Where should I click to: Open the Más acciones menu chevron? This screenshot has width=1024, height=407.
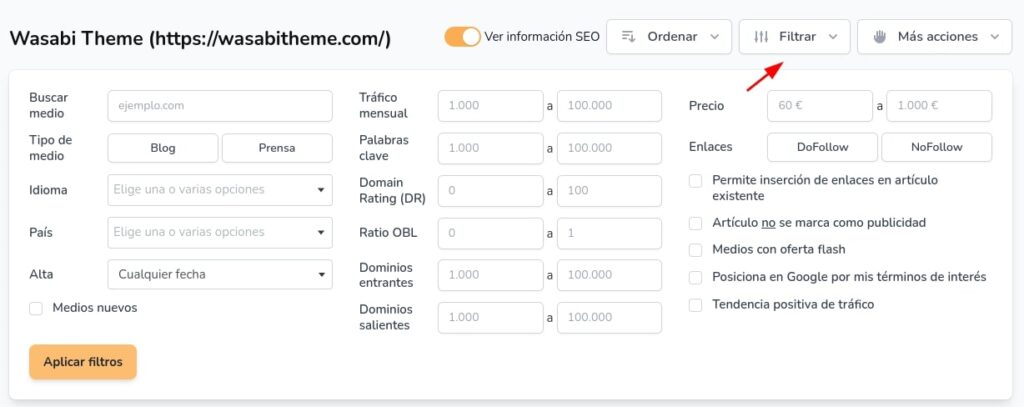tap(995, 37)
